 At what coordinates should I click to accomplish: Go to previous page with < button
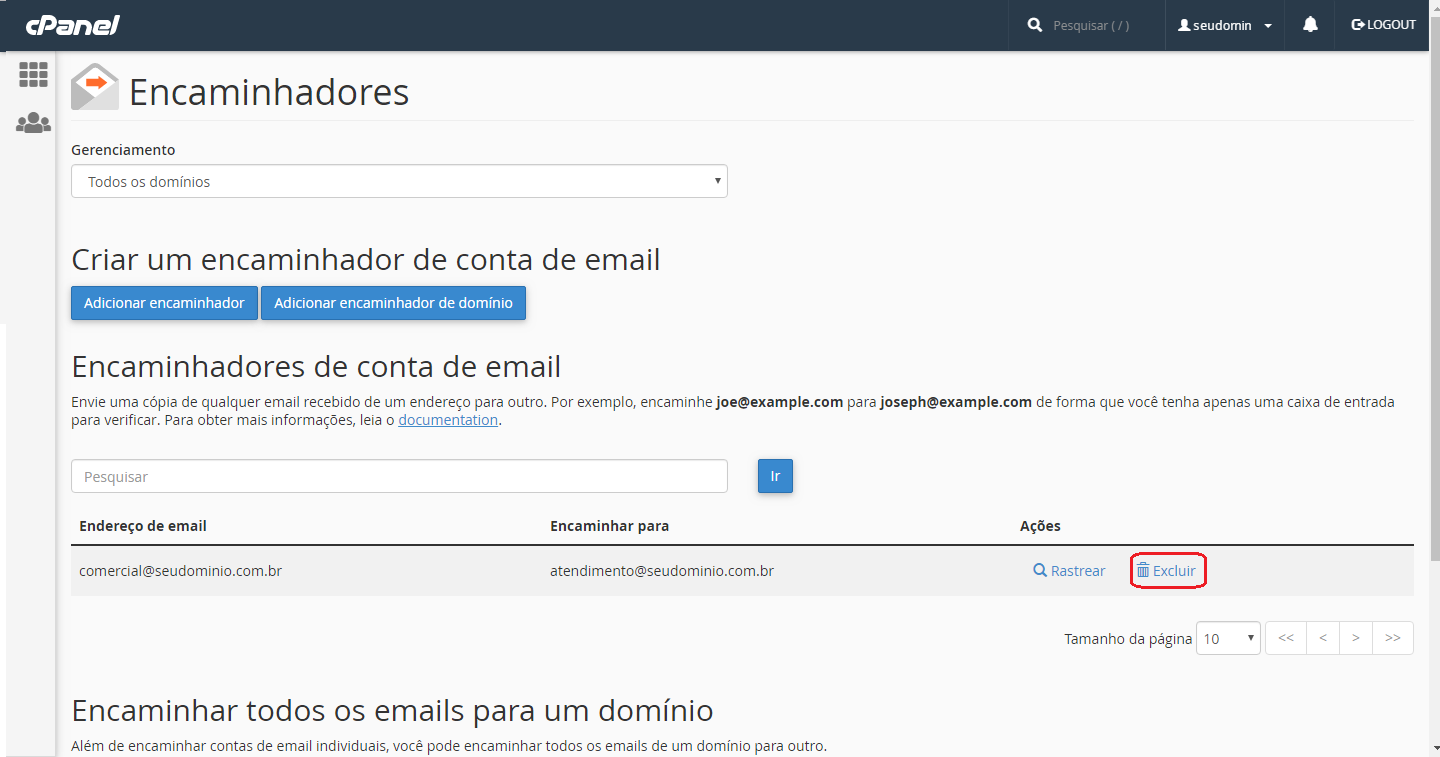point(1323,638)
